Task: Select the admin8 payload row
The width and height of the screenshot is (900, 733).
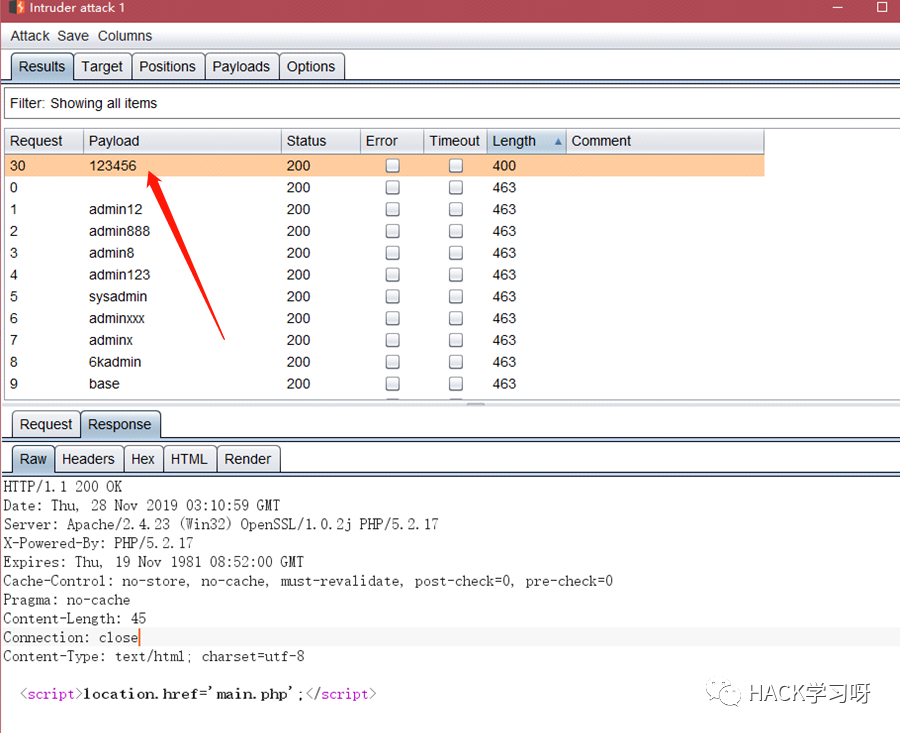Action: coord(385,253)
